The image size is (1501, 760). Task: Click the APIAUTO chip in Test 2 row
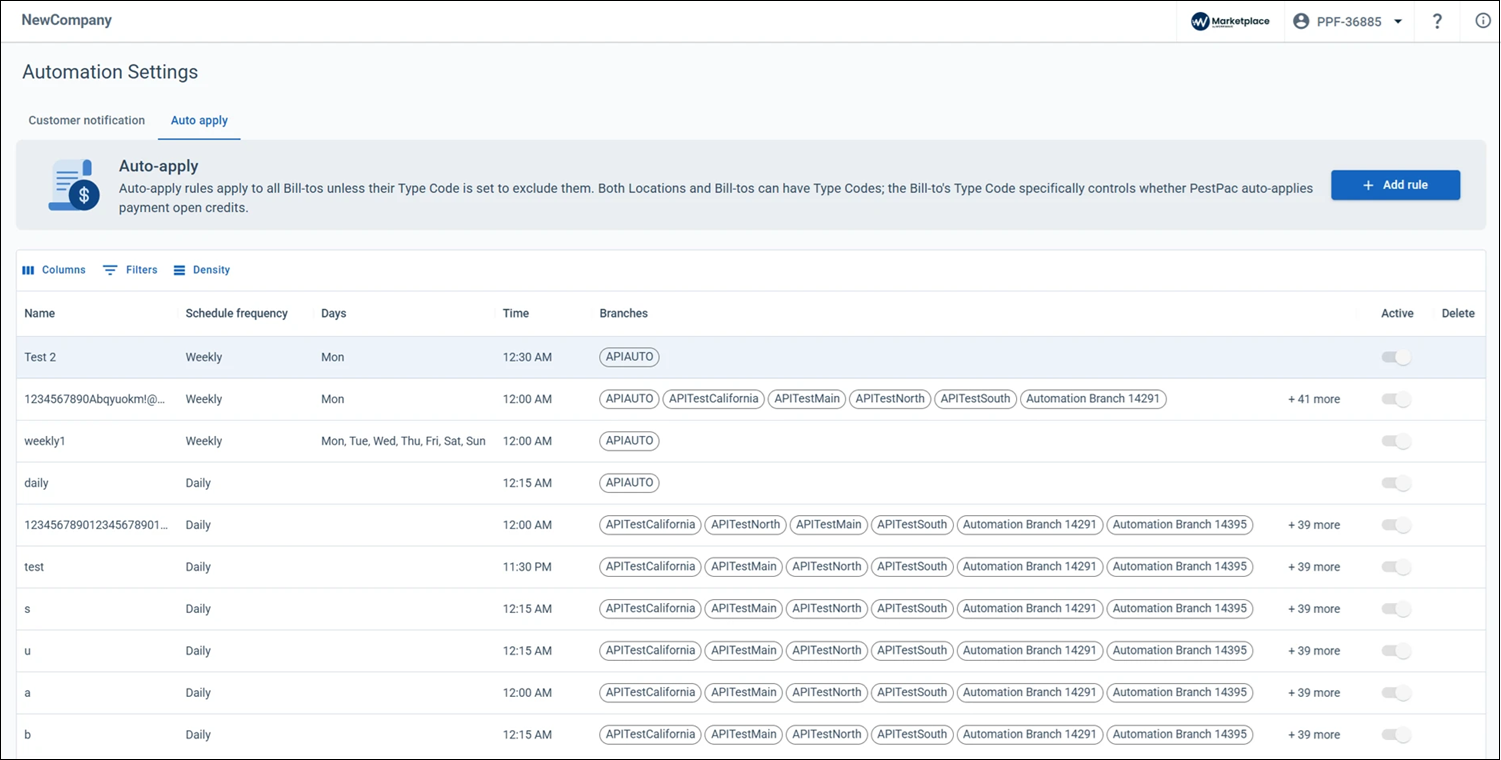coord(629,357)
